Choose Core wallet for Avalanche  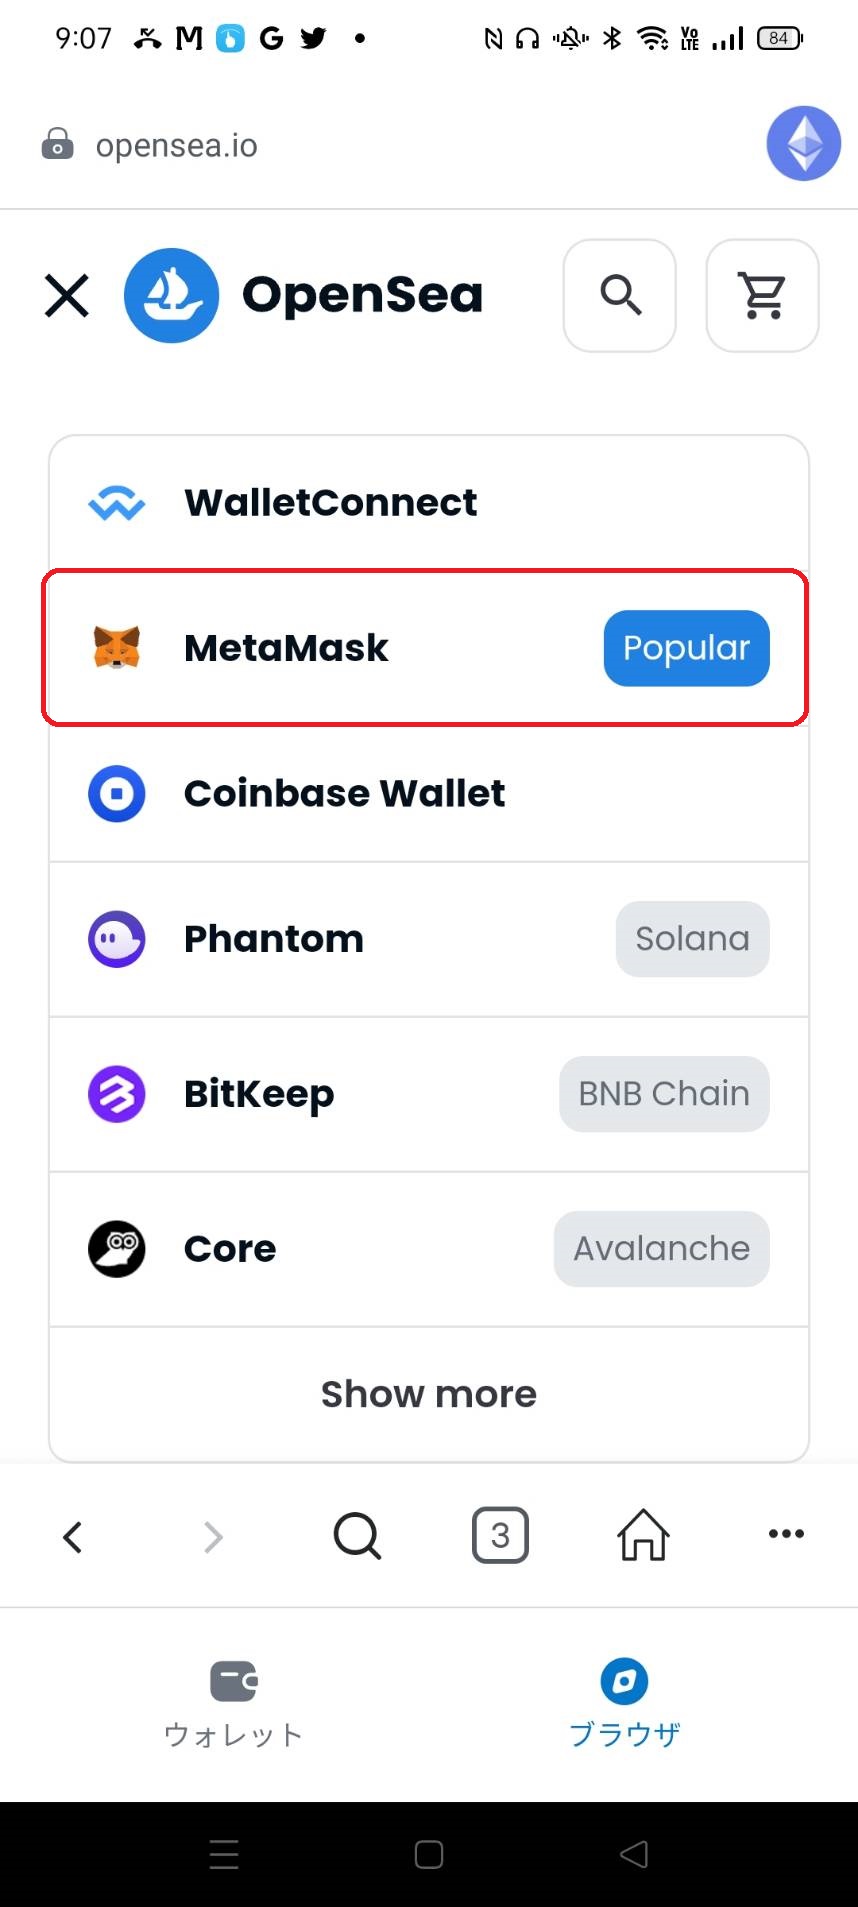pyautogui.click(x=428, y=1249)
